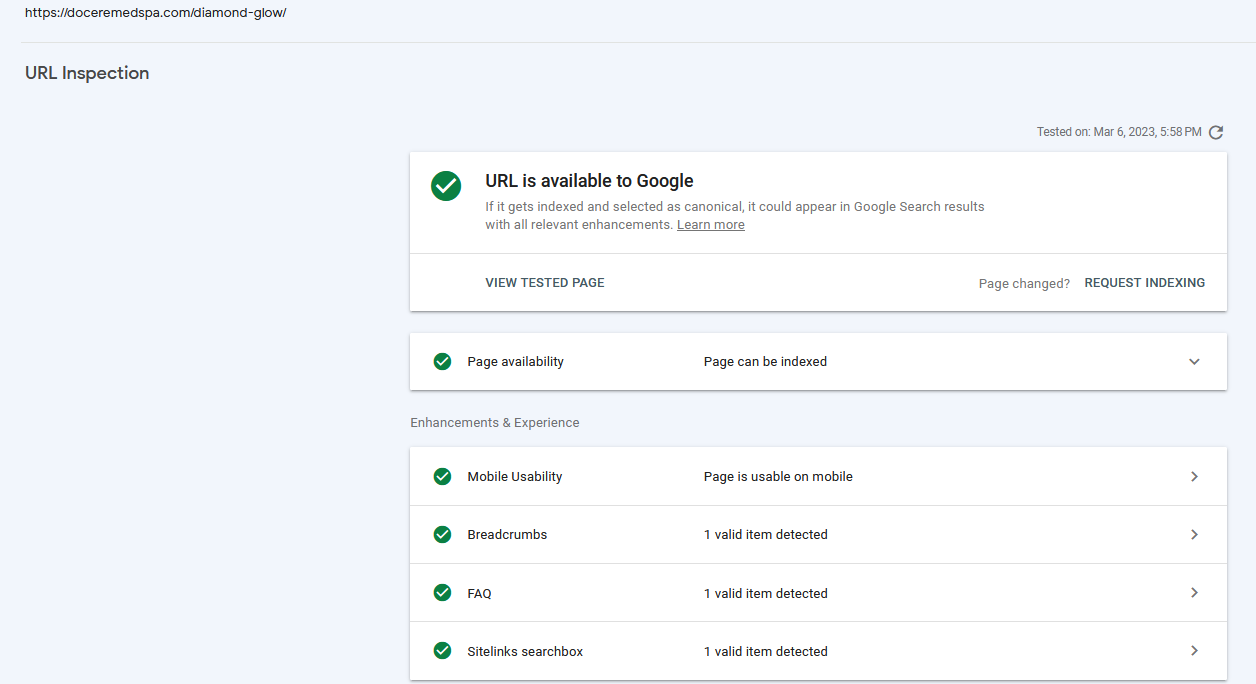The image size is (1256, 684).
Task: Click REQUEST INDEXING button
Action: click(x=1145, y=283)
